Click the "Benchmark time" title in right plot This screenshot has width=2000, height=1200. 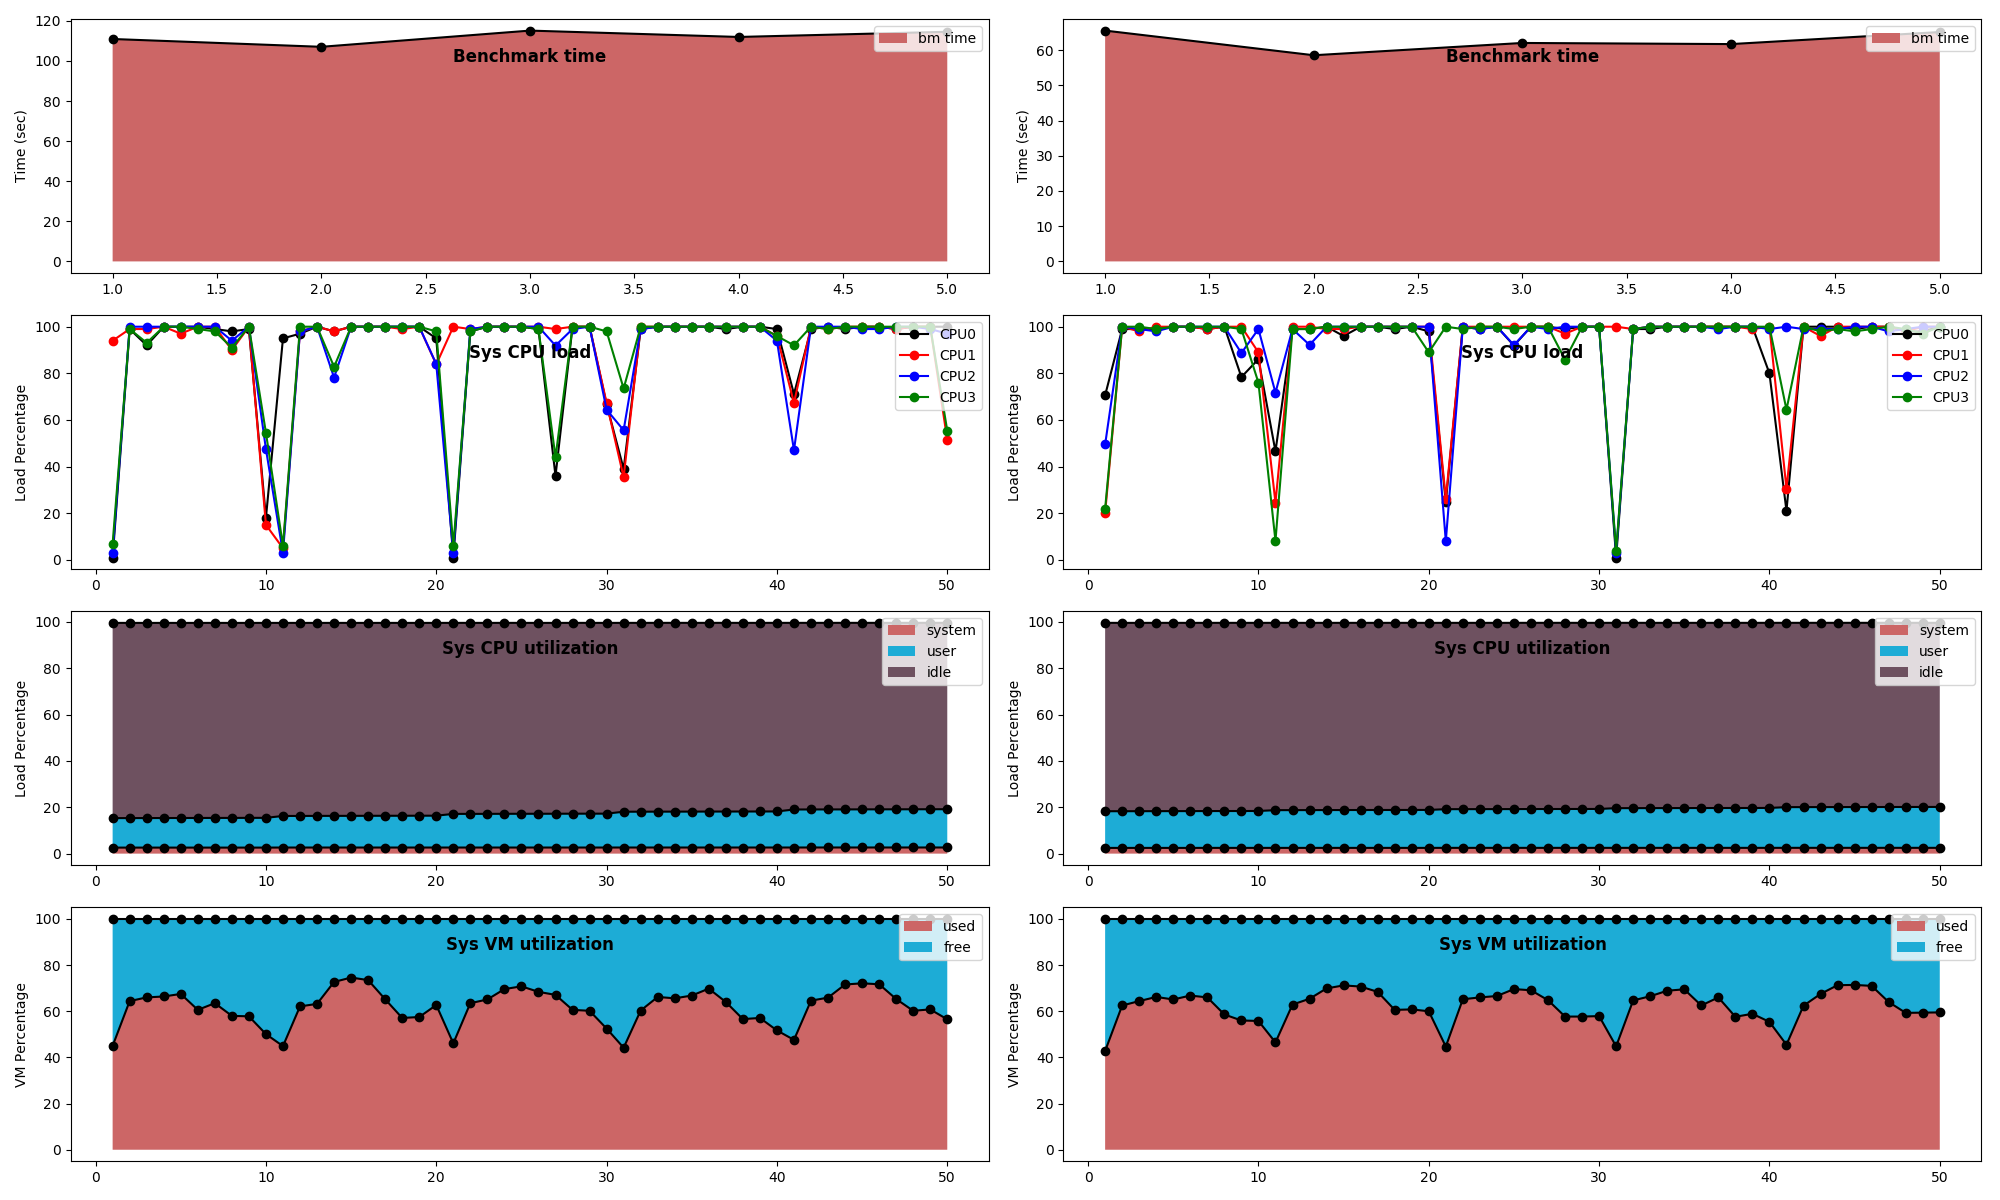coord(1522,56)
